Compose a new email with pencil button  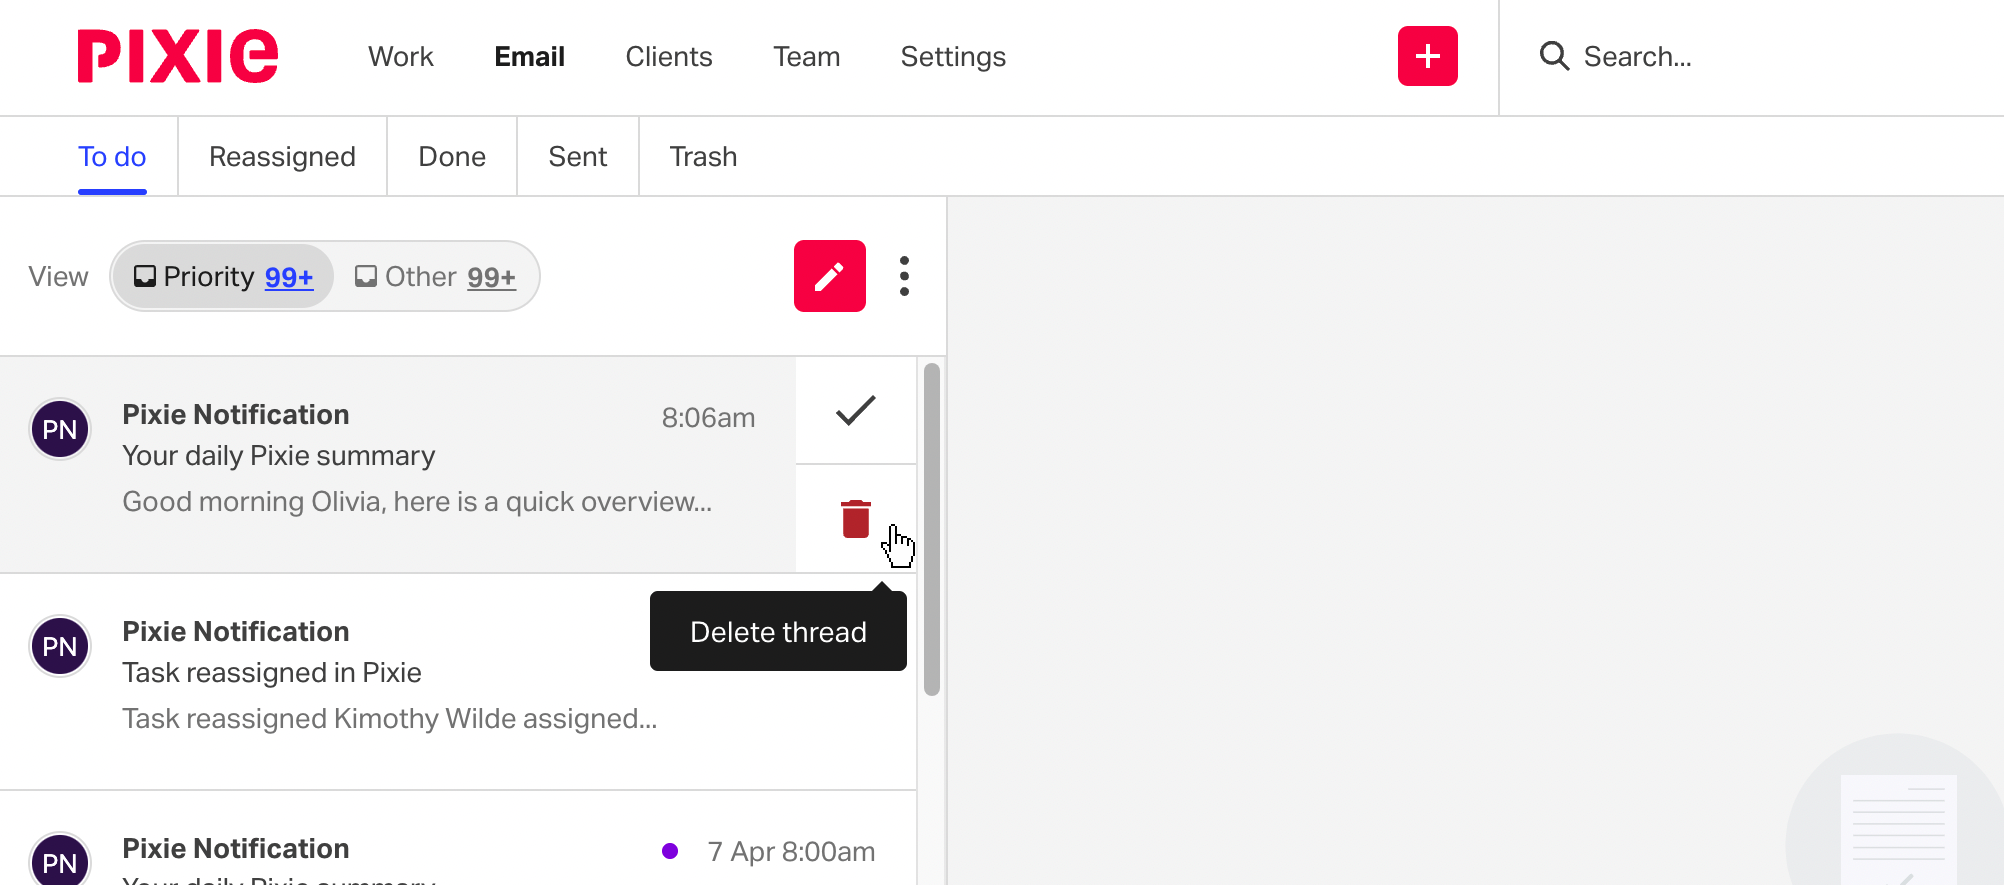(x=830, y=276)
